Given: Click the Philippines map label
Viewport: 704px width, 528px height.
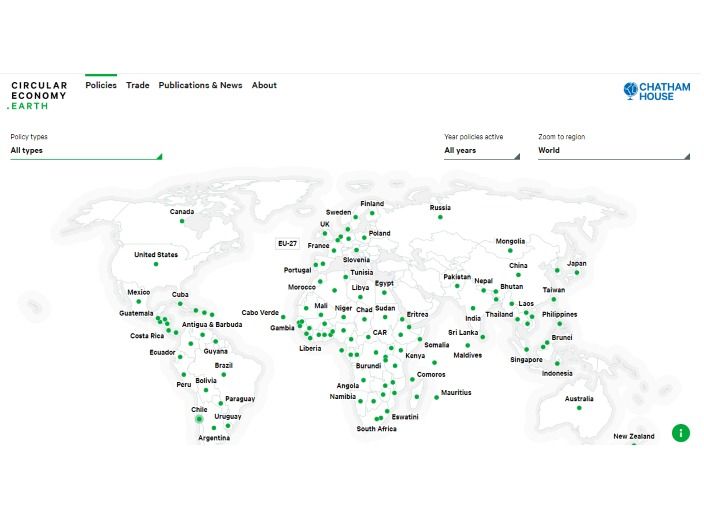Looking at the screenshot, I should [559, 314].
